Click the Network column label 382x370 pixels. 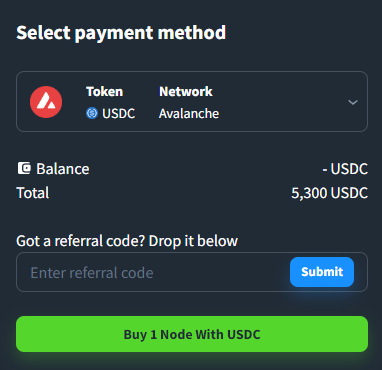coord(186,91)
